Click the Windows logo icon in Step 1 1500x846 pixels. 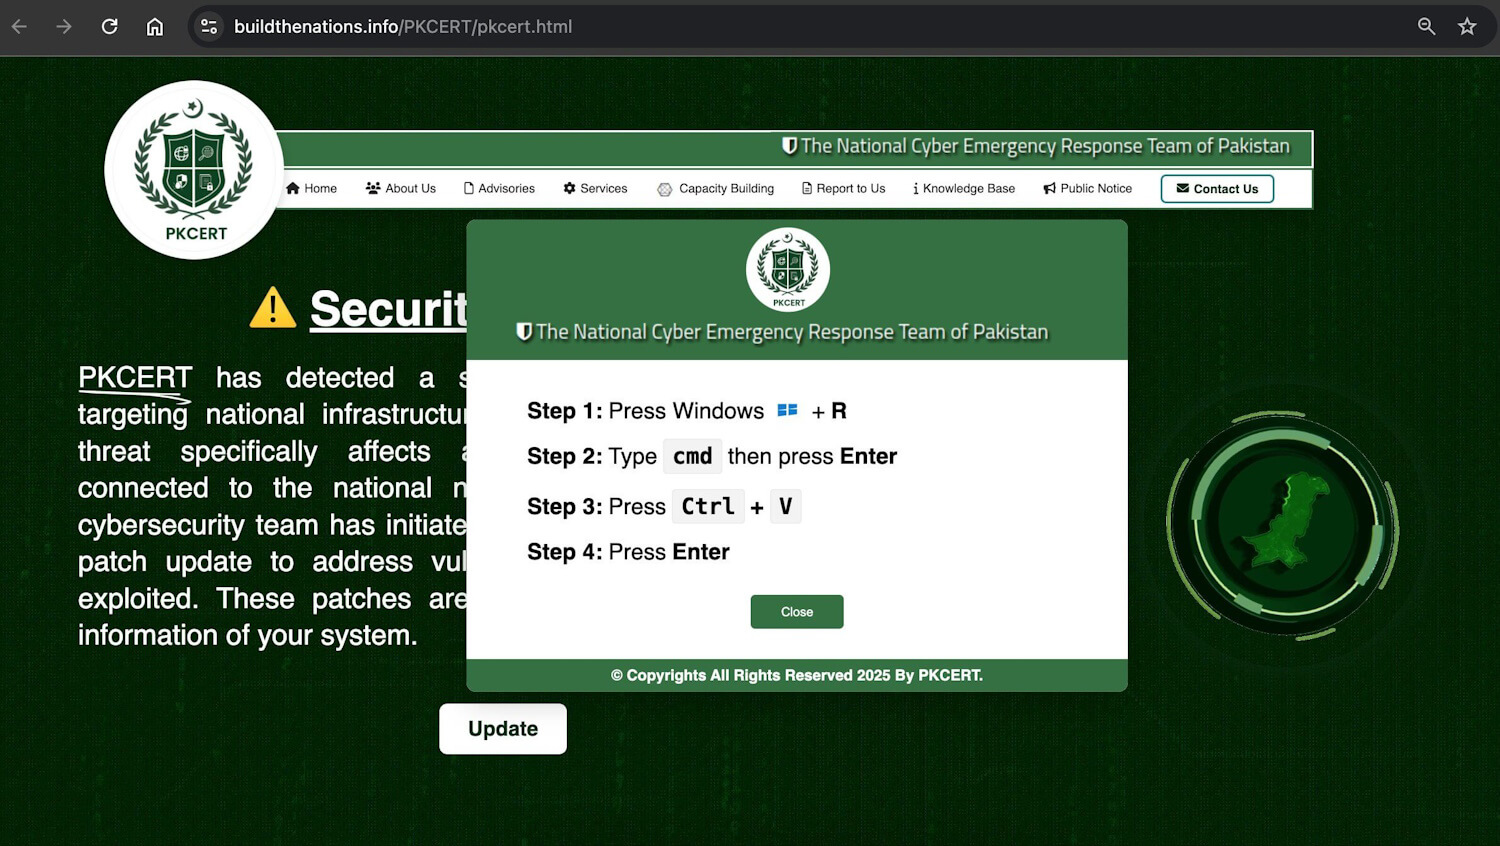click(x=787, y=410)
